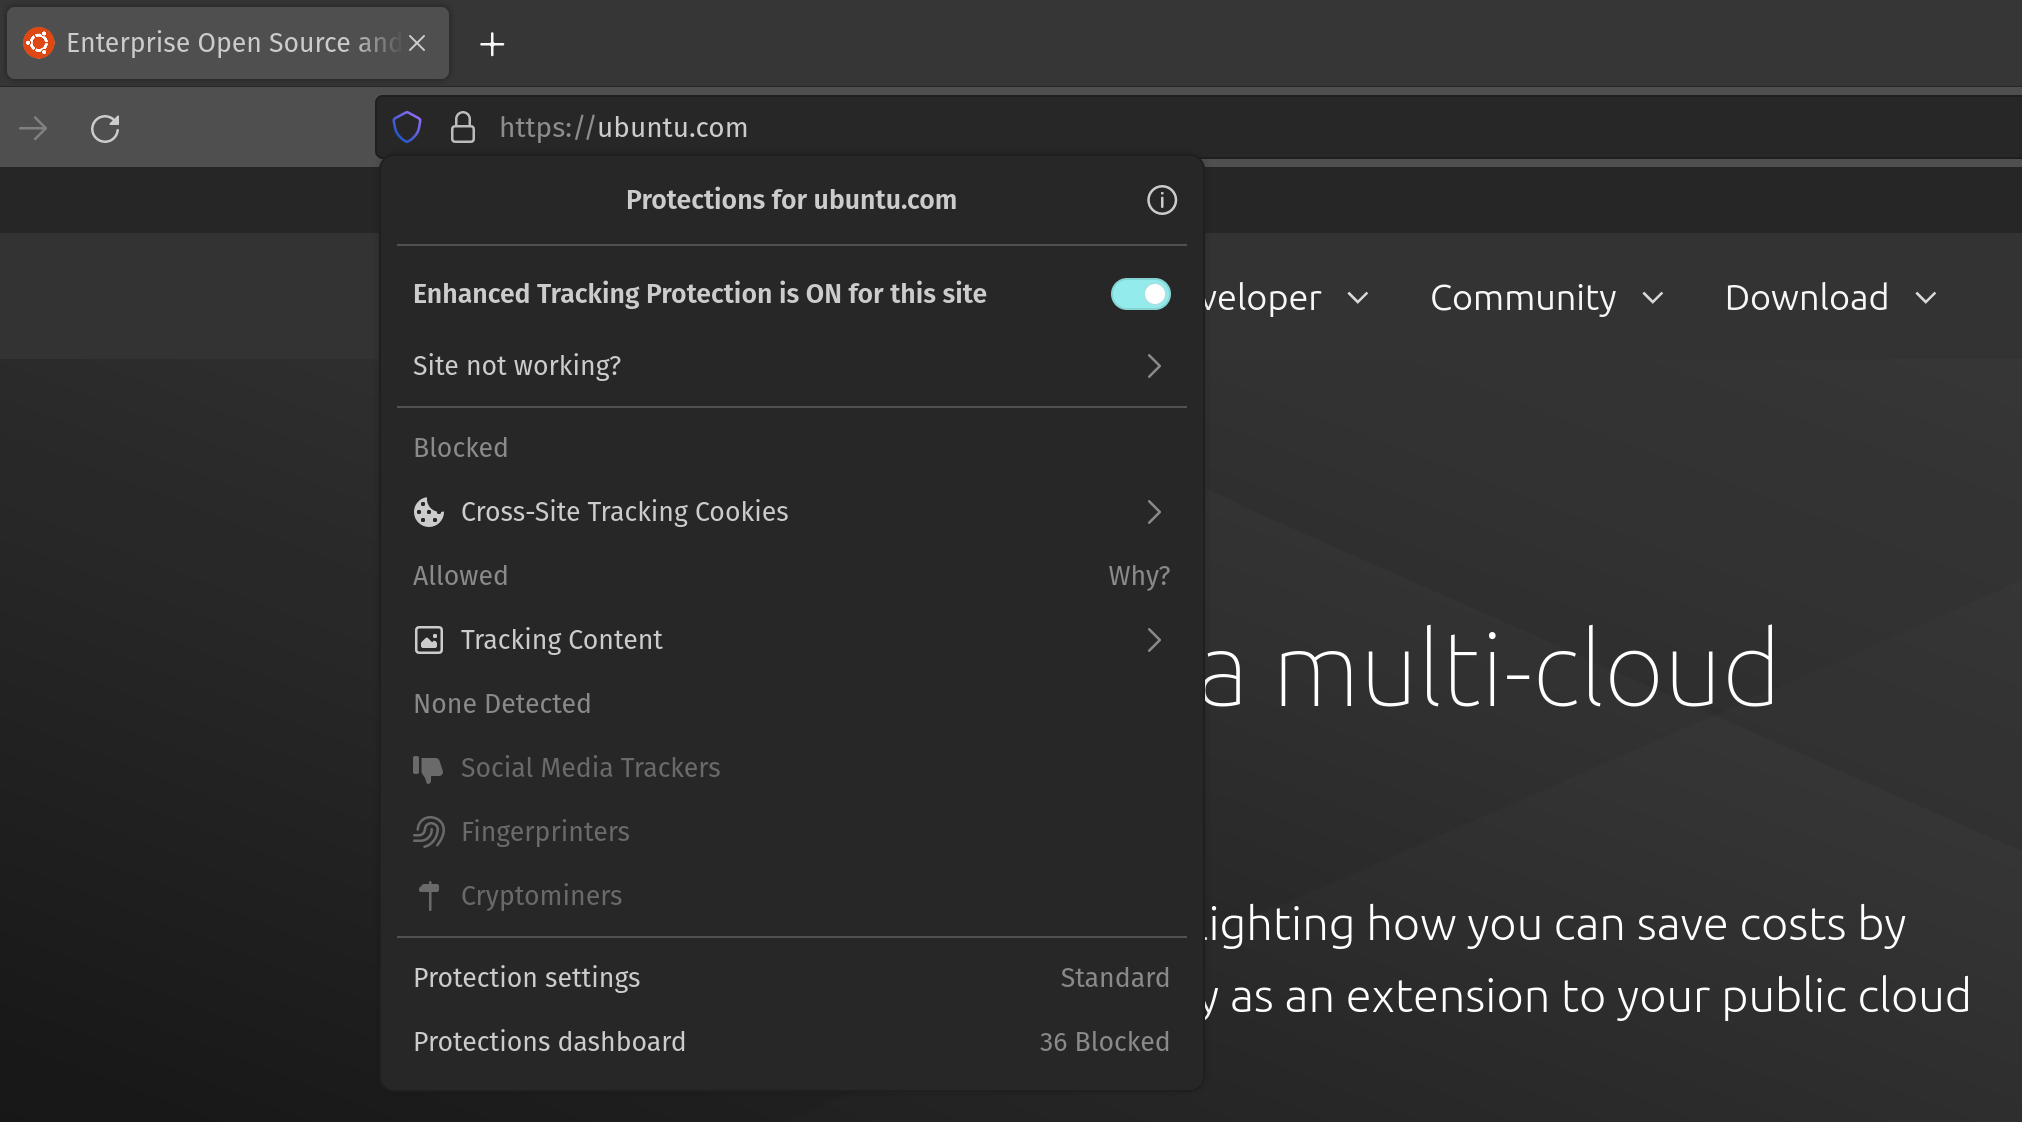
Task: Click the Blocked section label
Action: pyautogui.click(x=461, y=448)
